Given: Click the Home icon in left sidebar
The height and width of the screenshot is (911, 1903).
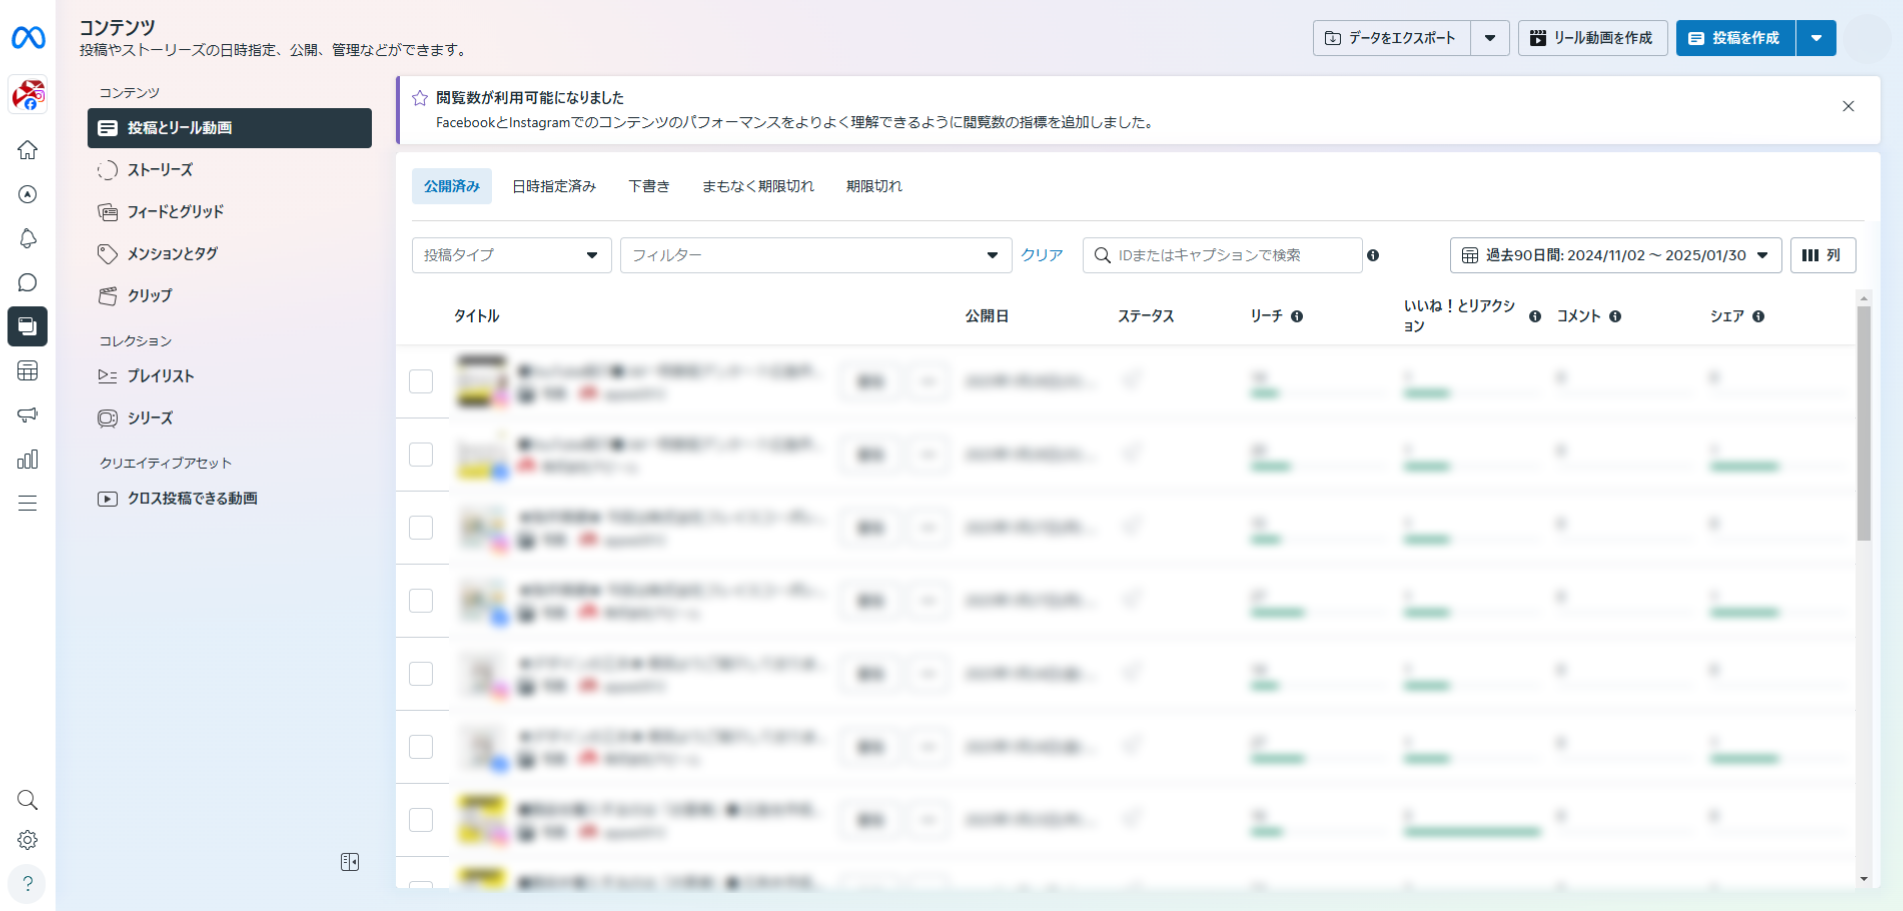Looking at the screenshot, I should (x=27, y=150).
